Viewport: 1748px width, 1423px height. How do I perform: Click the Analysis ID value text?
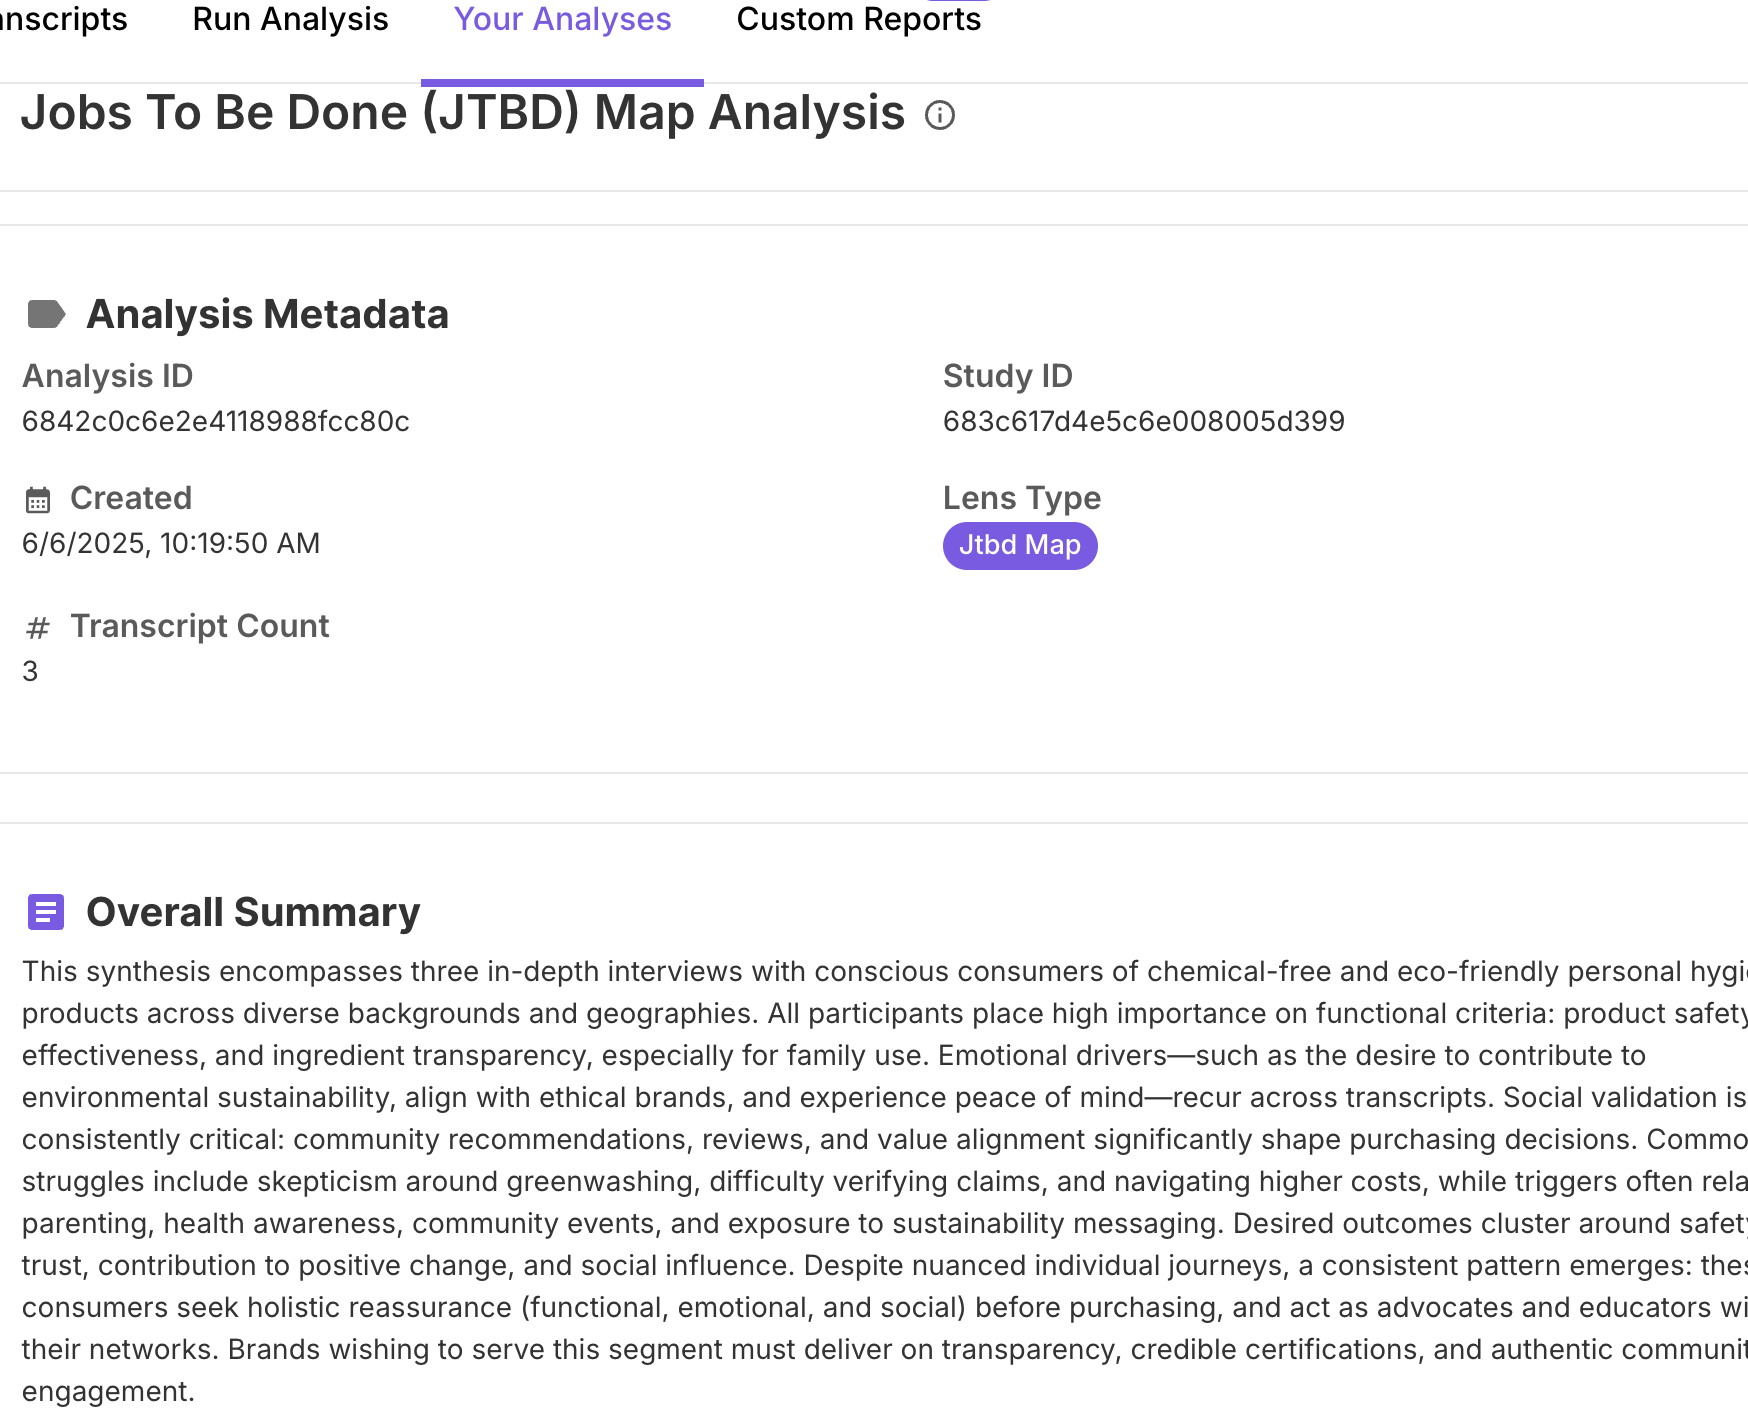click(x=215, y=421)
